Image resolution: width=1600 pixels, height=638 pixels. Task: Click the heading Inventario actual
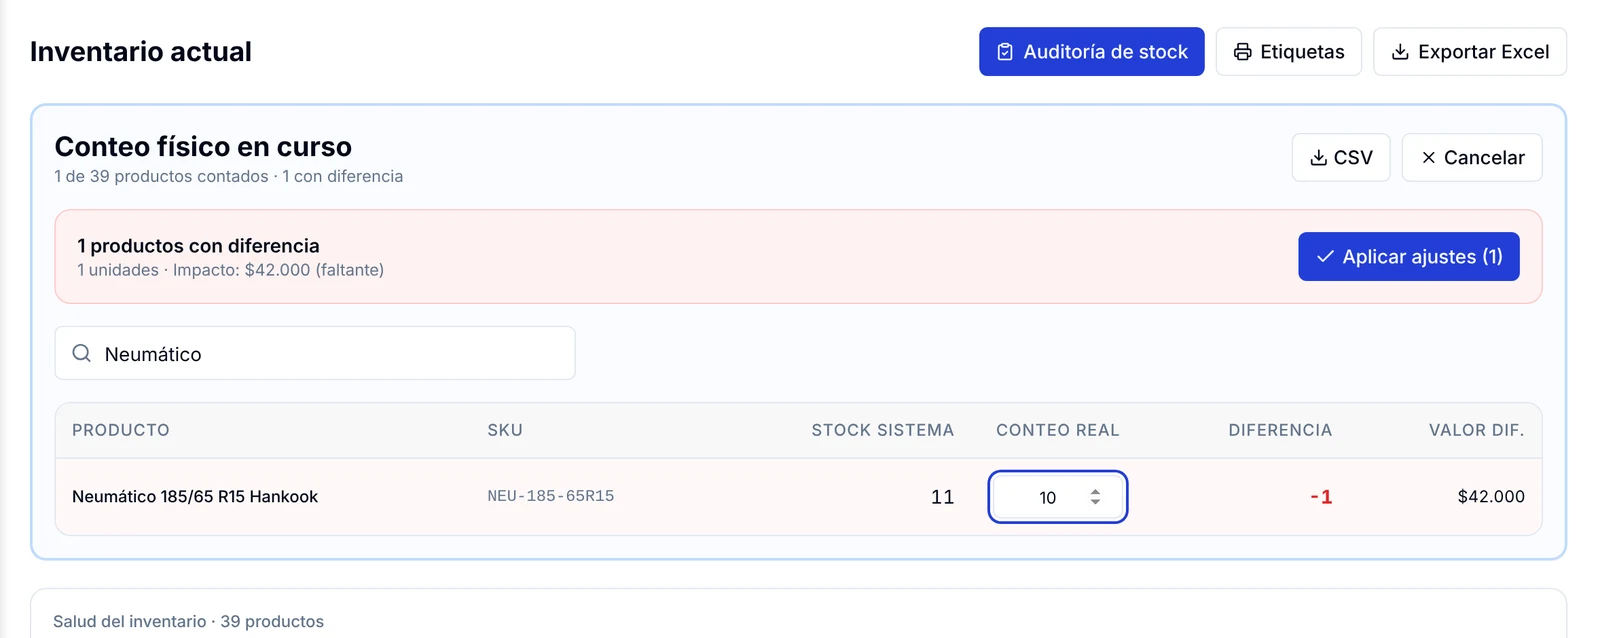click(x=141, y=52)
